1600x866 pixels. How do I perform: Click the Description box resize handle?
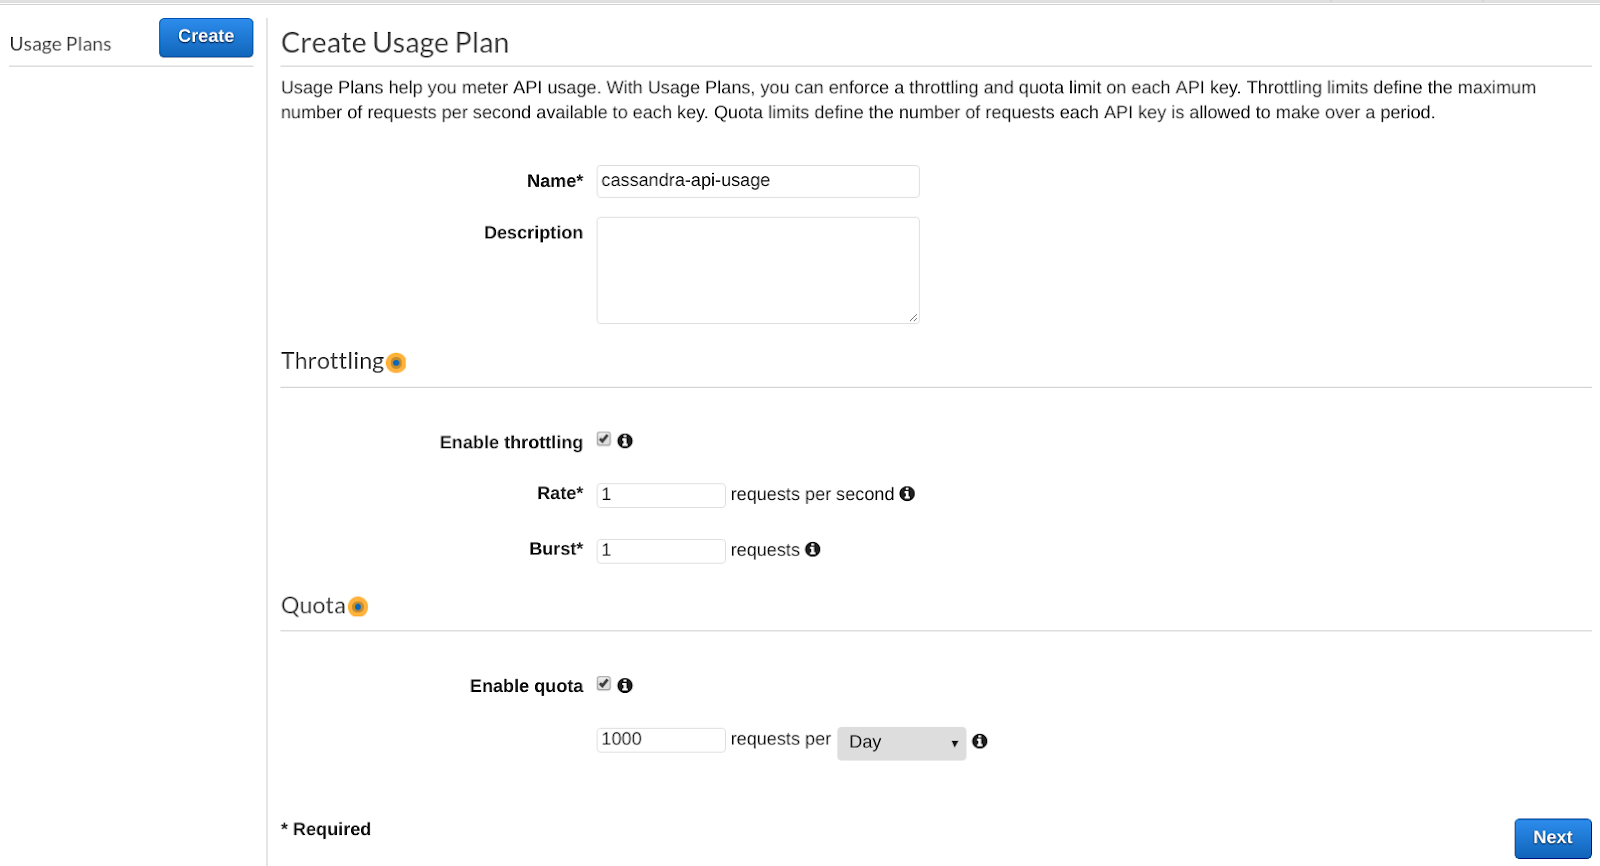pyautogui.click(x=913, y=318)
